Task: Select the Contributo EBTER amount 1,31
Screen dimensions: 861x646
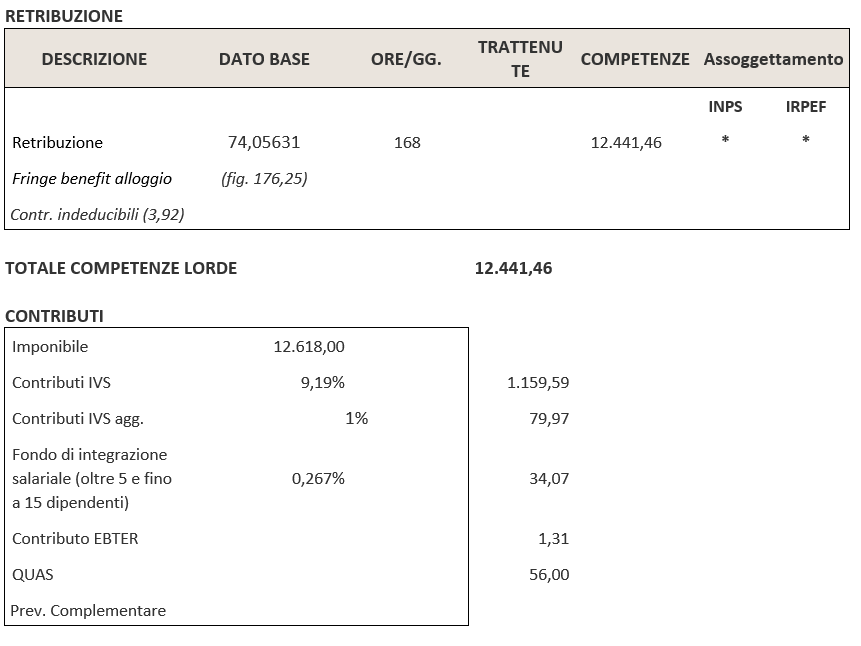Action: [553, 538]
